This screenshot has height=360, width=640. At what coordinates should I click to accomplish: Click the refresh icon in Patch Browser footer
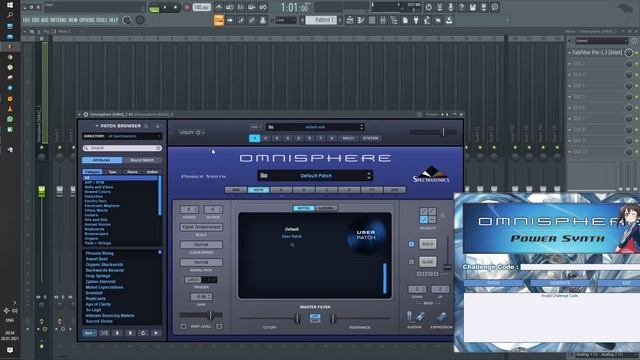[x=143, y=333]
